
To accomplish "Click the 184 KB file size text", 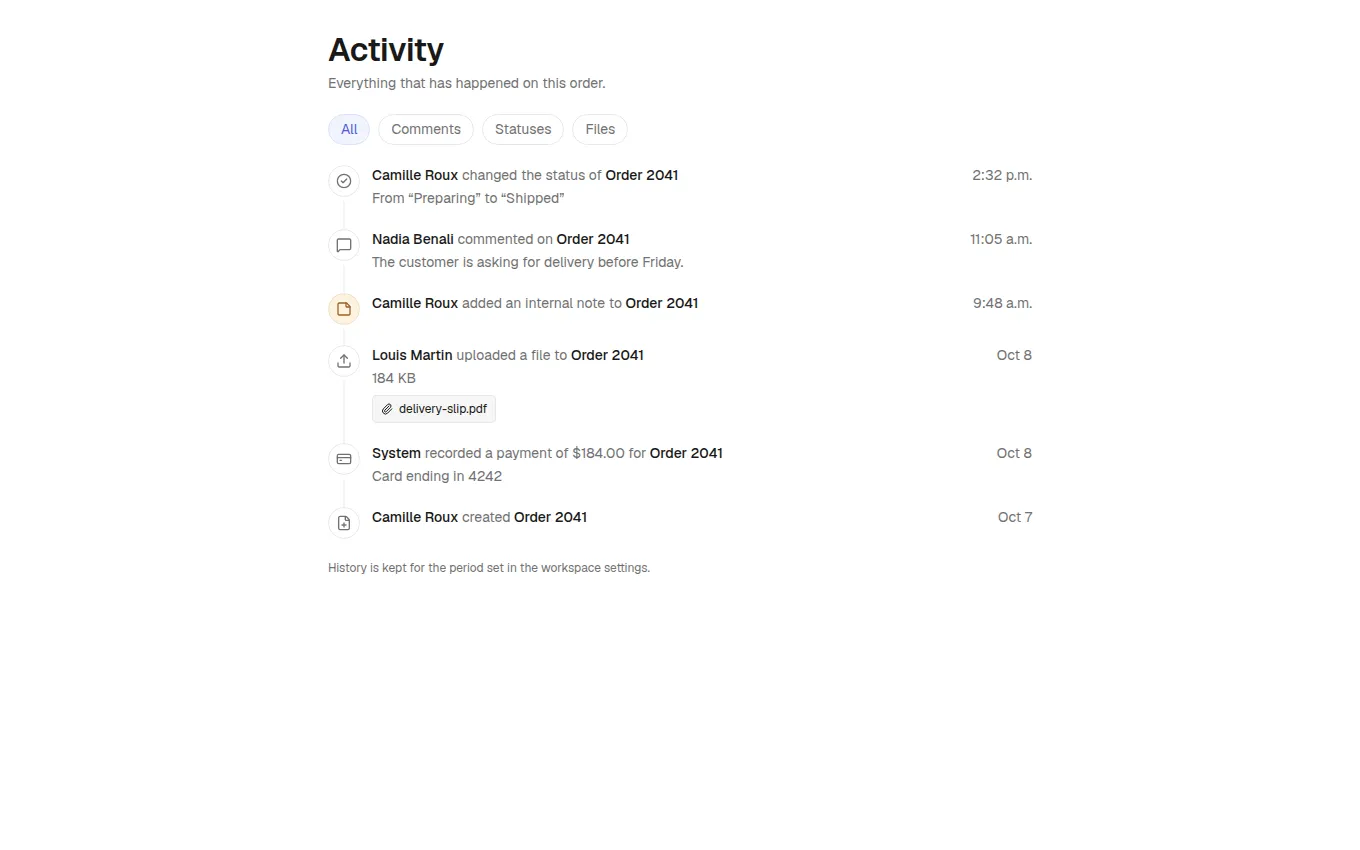I will tap(394, 378).
